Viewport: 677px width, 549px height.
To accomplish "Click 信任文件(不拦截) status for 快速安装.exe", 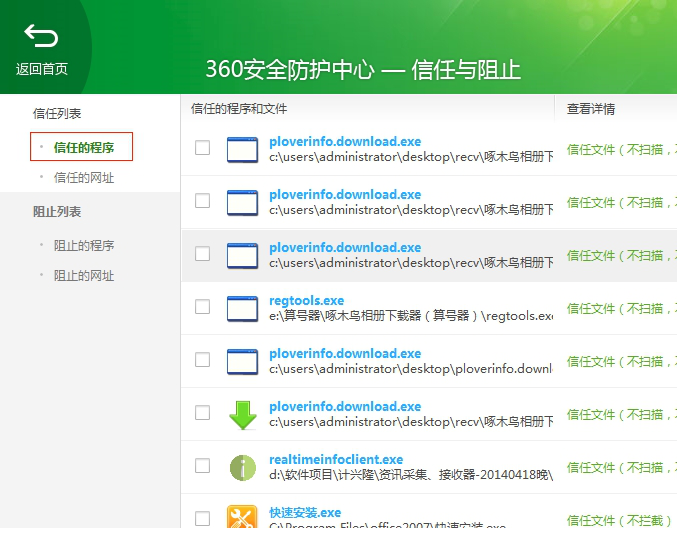I will [619, 521].
